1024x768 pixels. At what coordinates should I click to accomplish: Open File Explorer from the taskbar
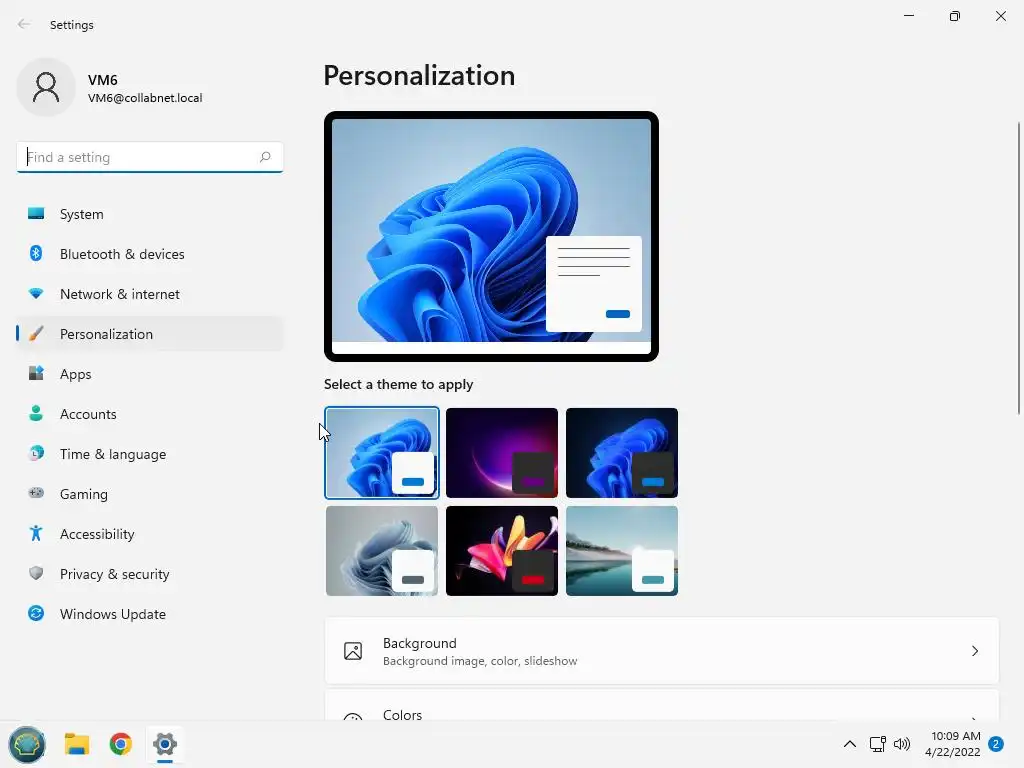(77, 744)
